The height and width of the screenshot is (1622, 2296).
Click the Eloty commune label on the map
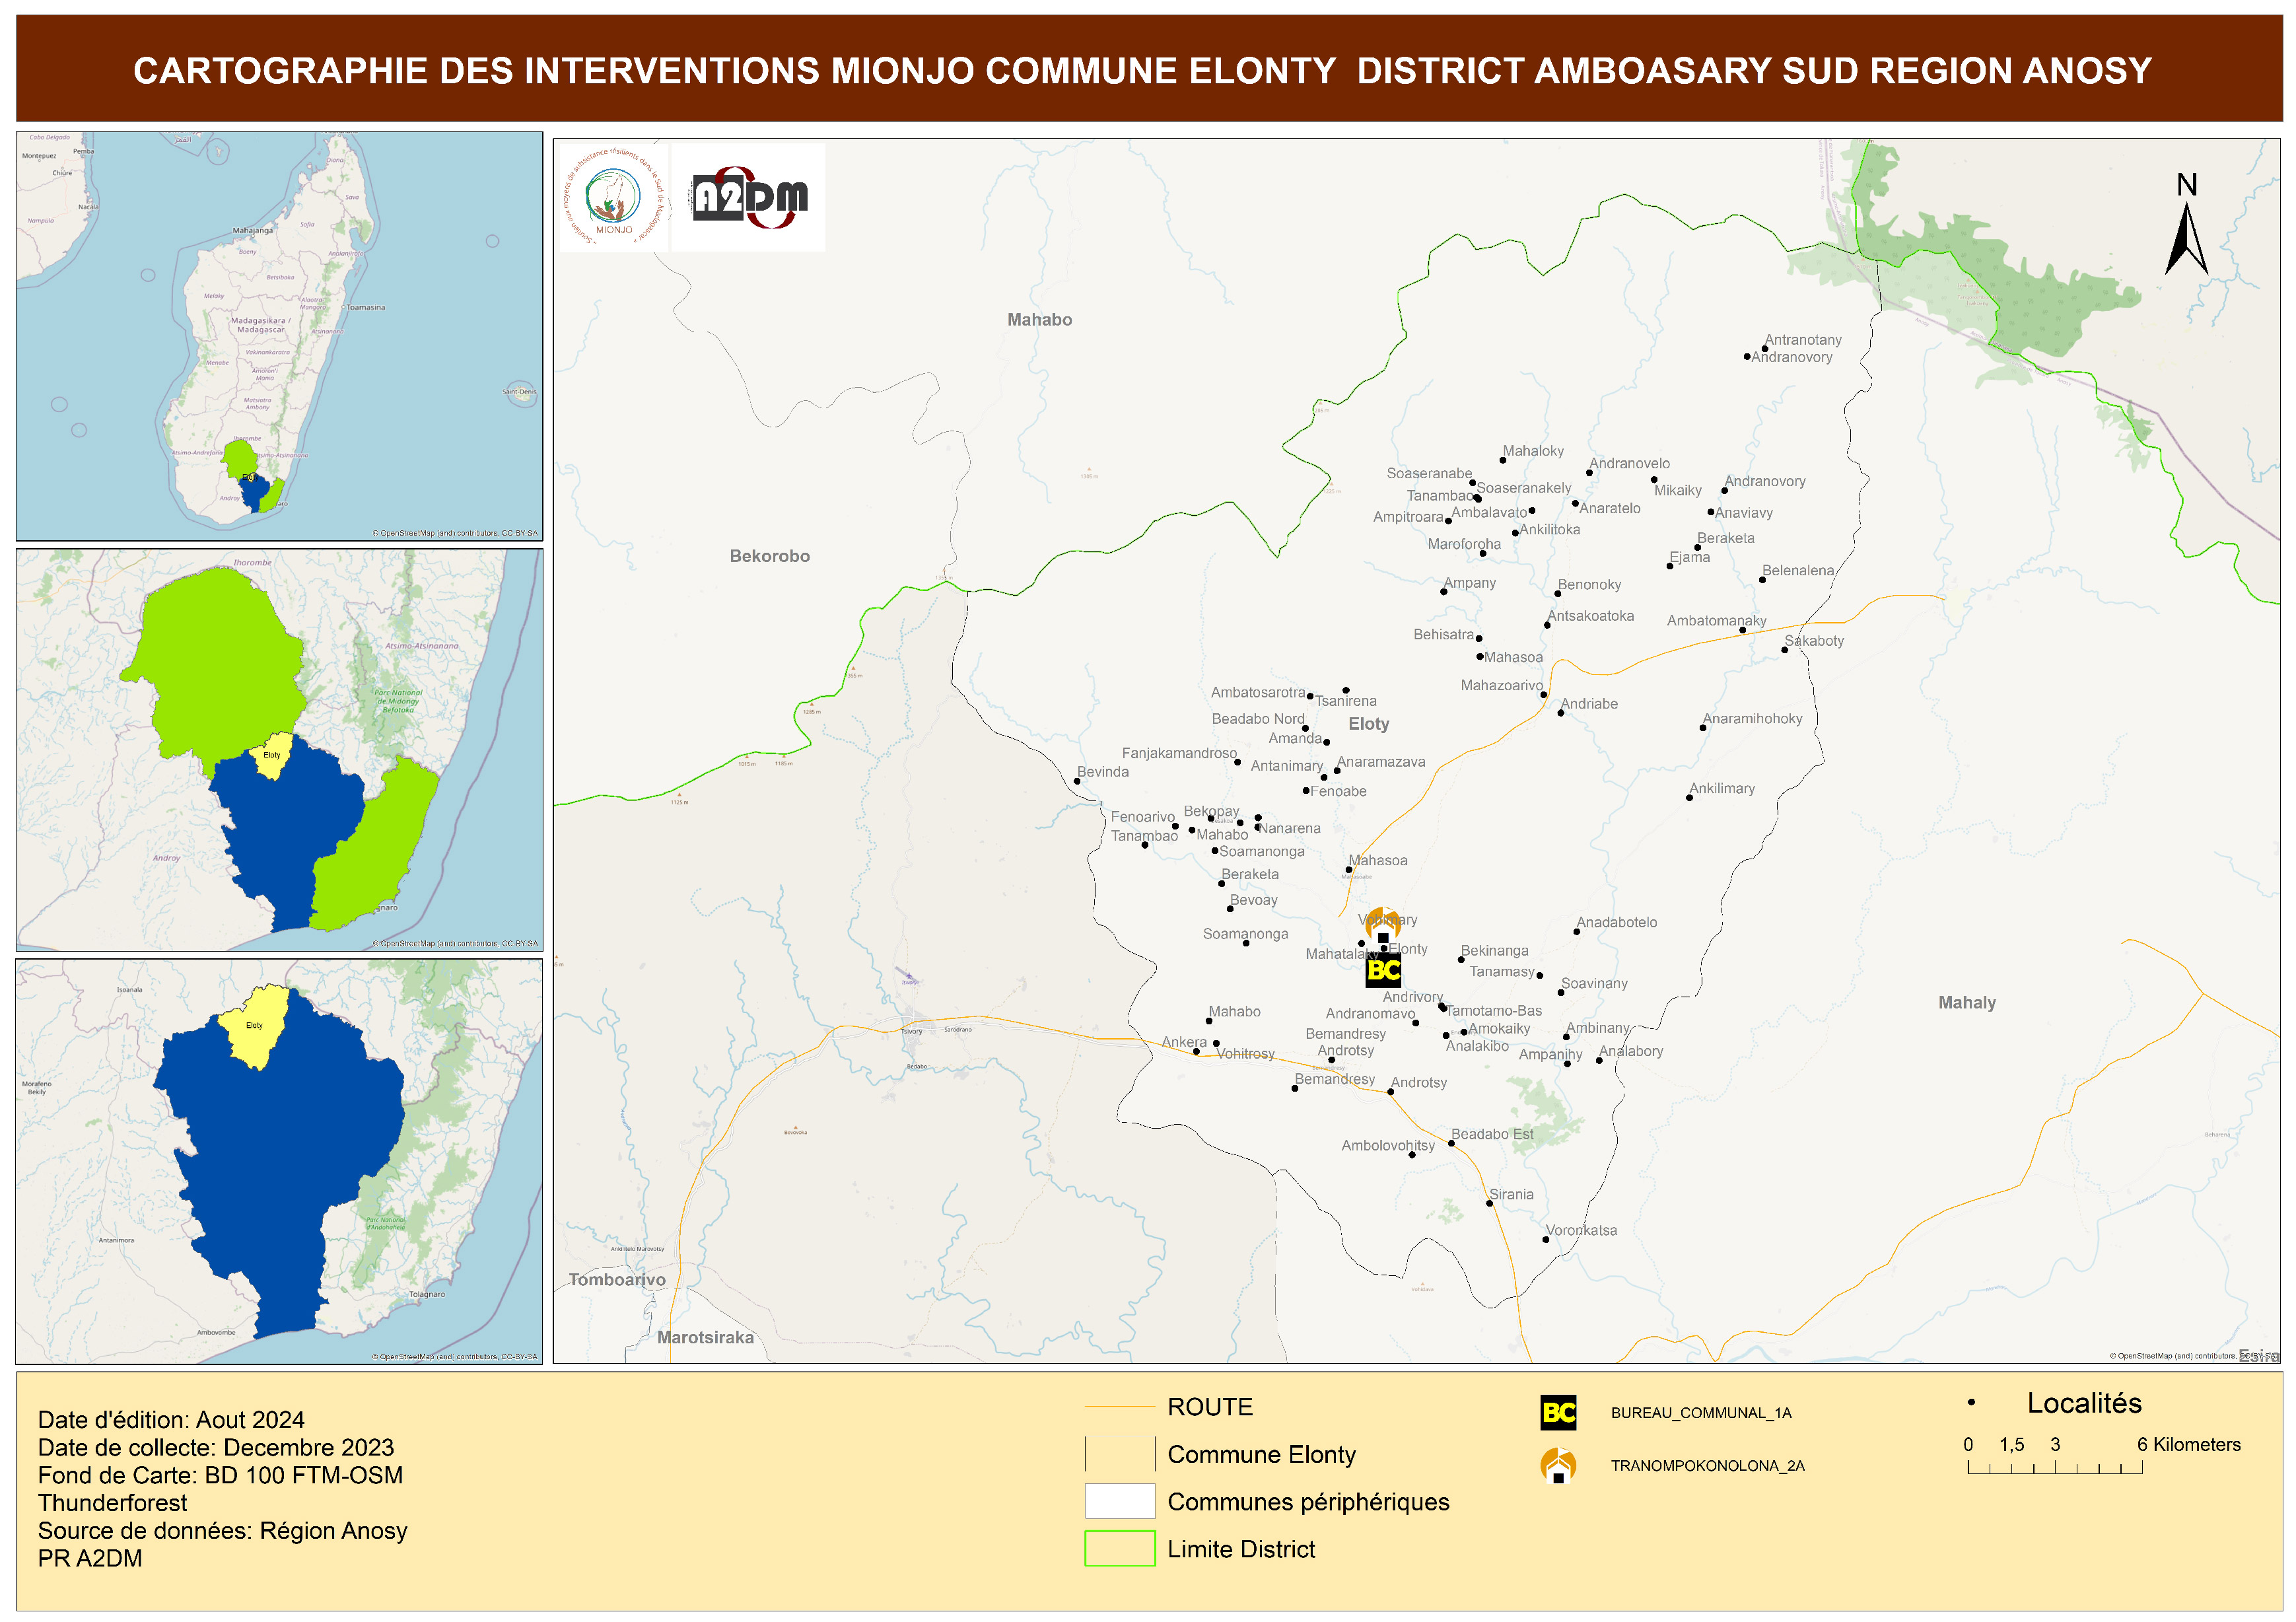[x=1368, y=724]
